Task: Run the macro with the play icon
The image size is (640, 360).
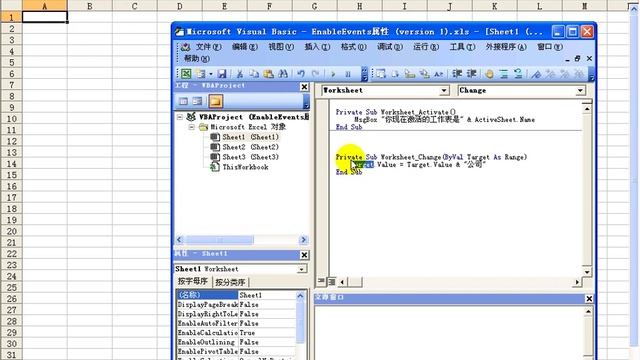Action: [333, 74]
